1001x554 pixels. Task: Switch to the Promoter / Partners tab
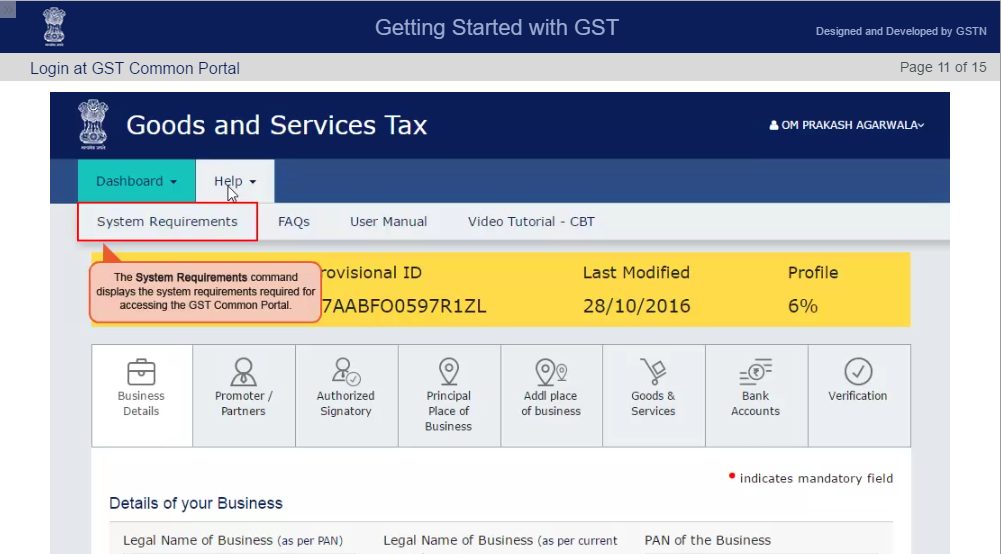pos(244,396)
